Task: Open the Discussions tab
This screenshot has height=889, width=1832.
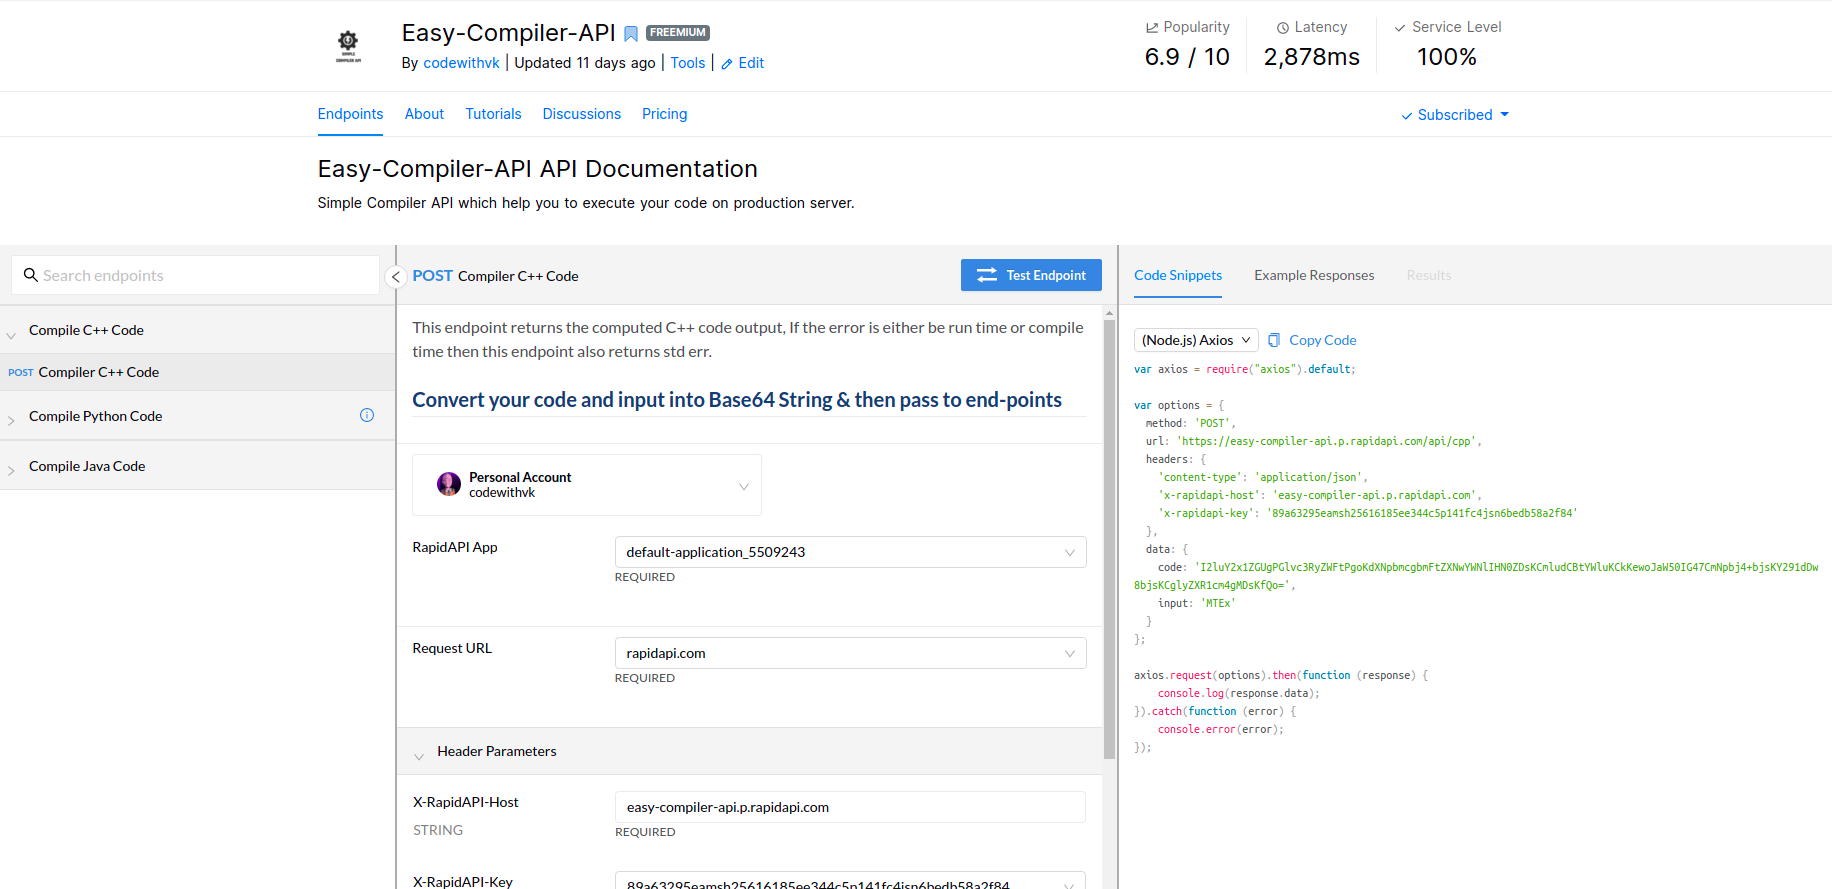Action: [582, 114]
